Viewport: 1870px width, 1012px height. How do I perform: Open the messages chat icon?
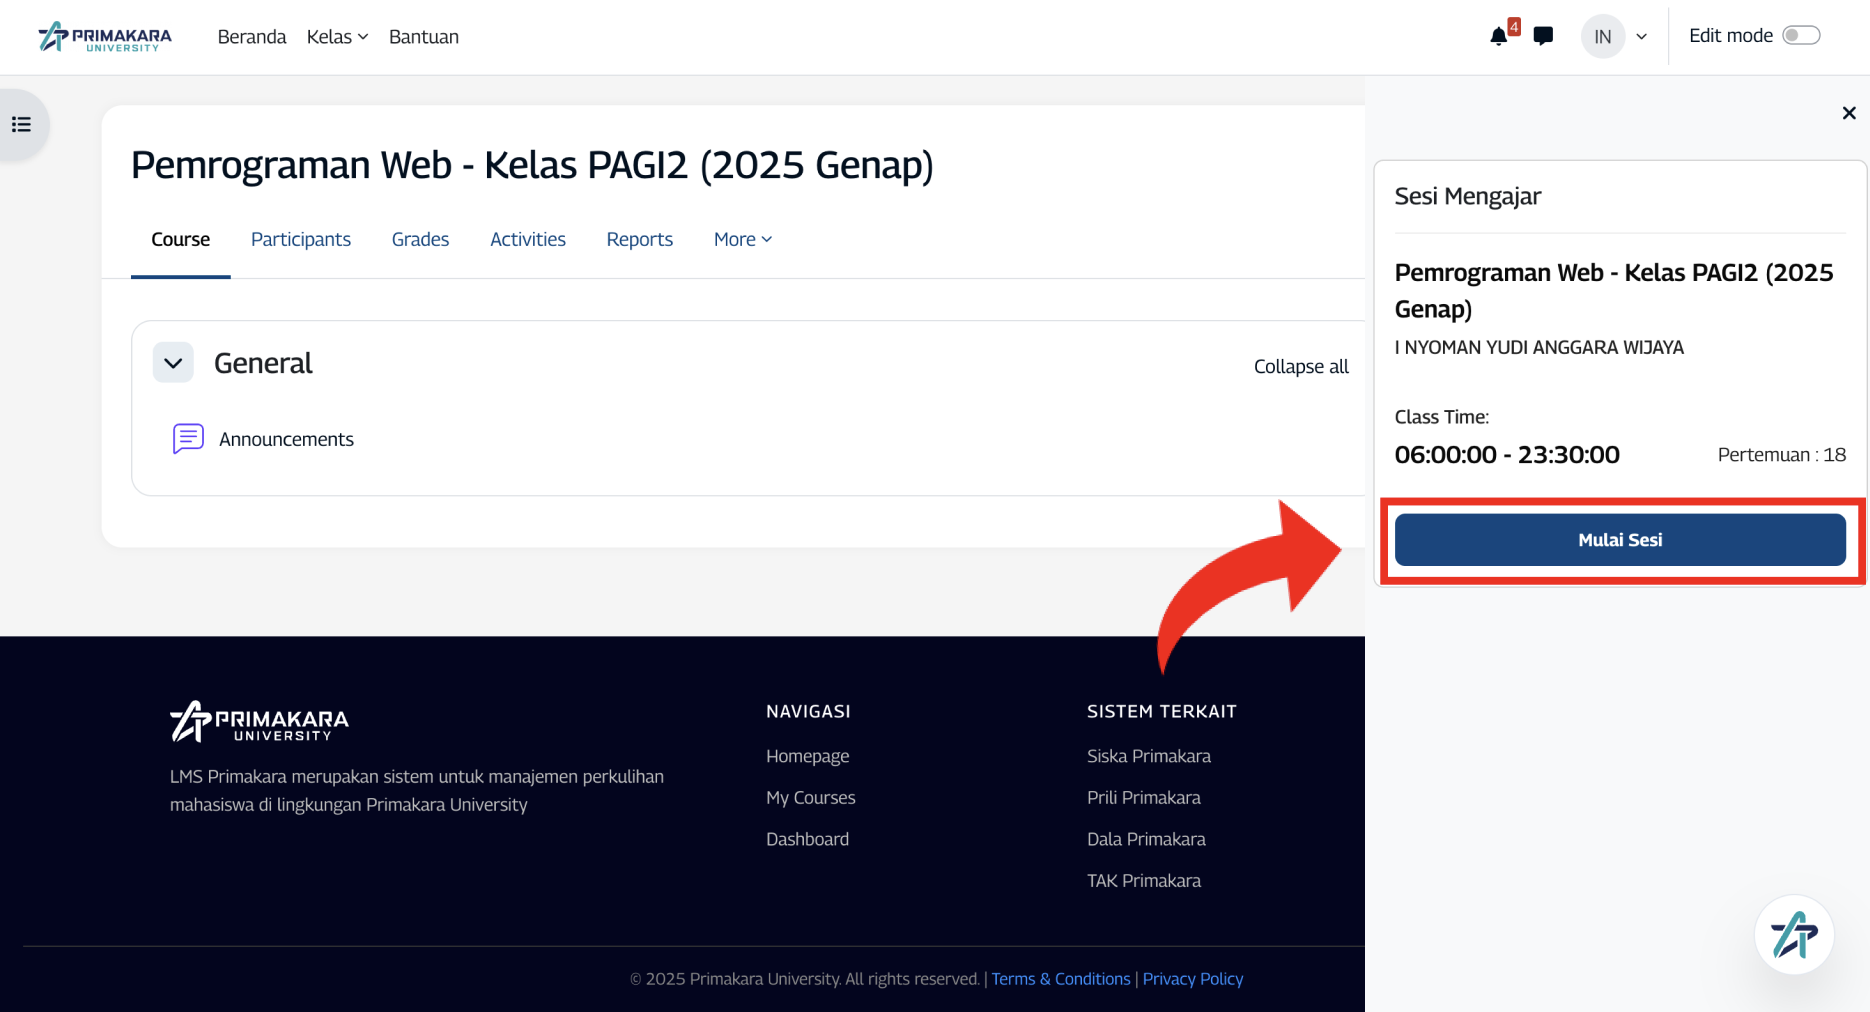click(1543, 37)
